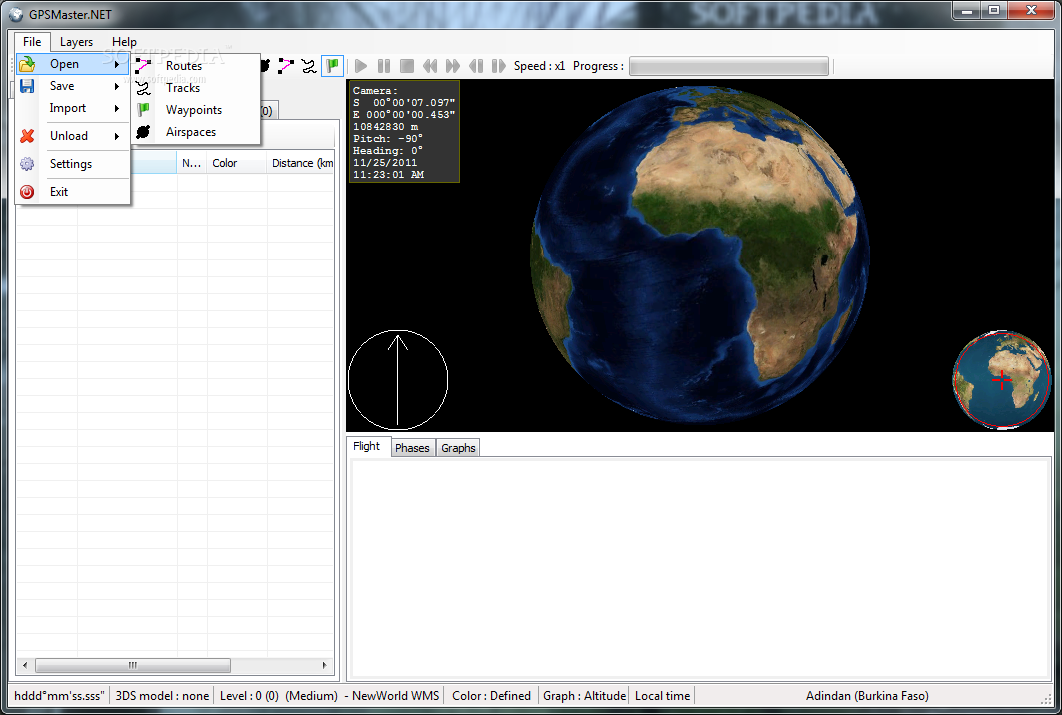
Task: Click the Routes icon in the submenu
Action: [143, 66]
